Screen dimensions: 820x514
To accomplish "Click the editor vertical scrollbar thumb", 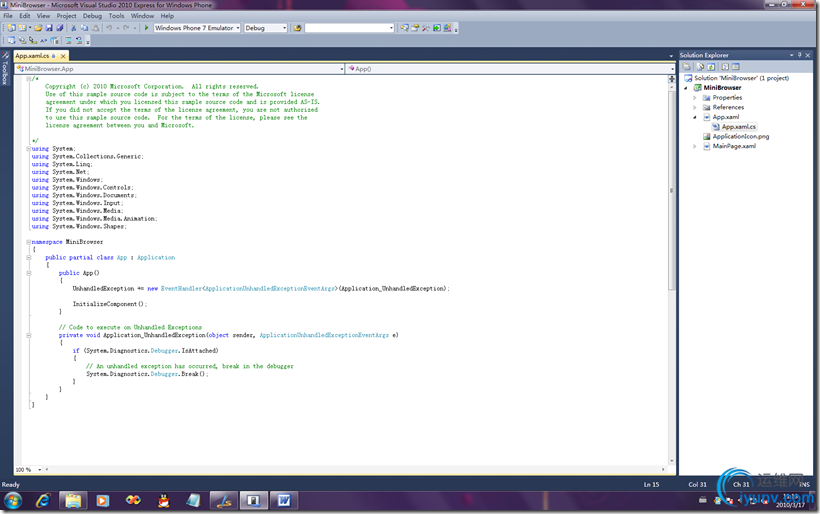I will click(671, 190).
